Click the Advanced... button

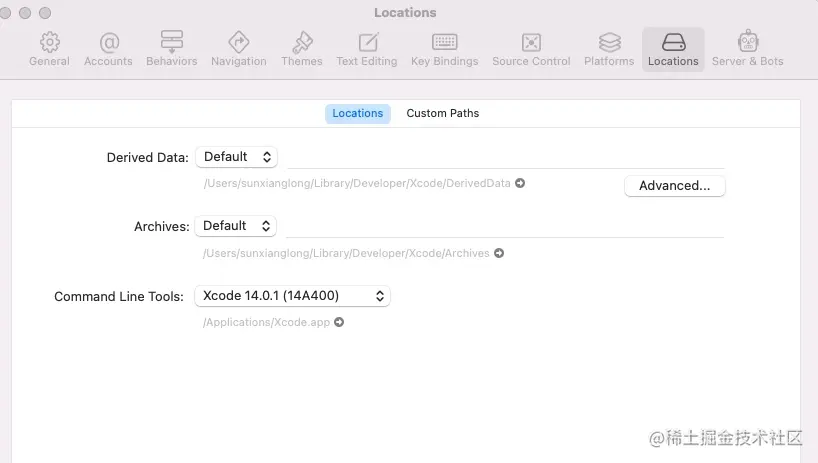tap(675, 186)
